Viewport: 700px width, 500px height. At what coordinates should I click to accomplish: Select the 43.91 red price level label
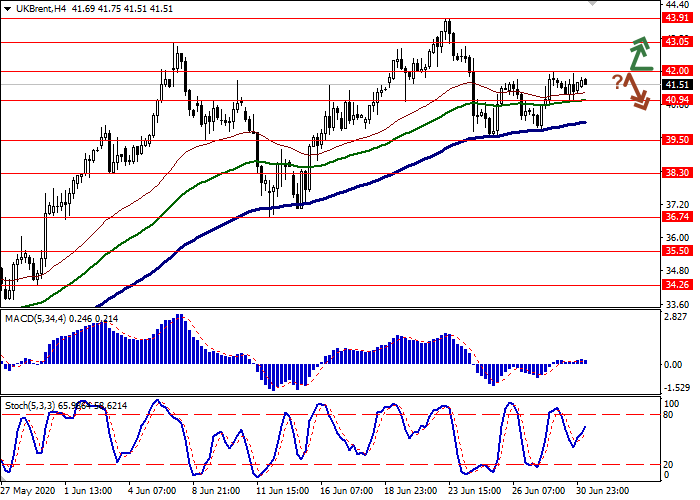678,18
